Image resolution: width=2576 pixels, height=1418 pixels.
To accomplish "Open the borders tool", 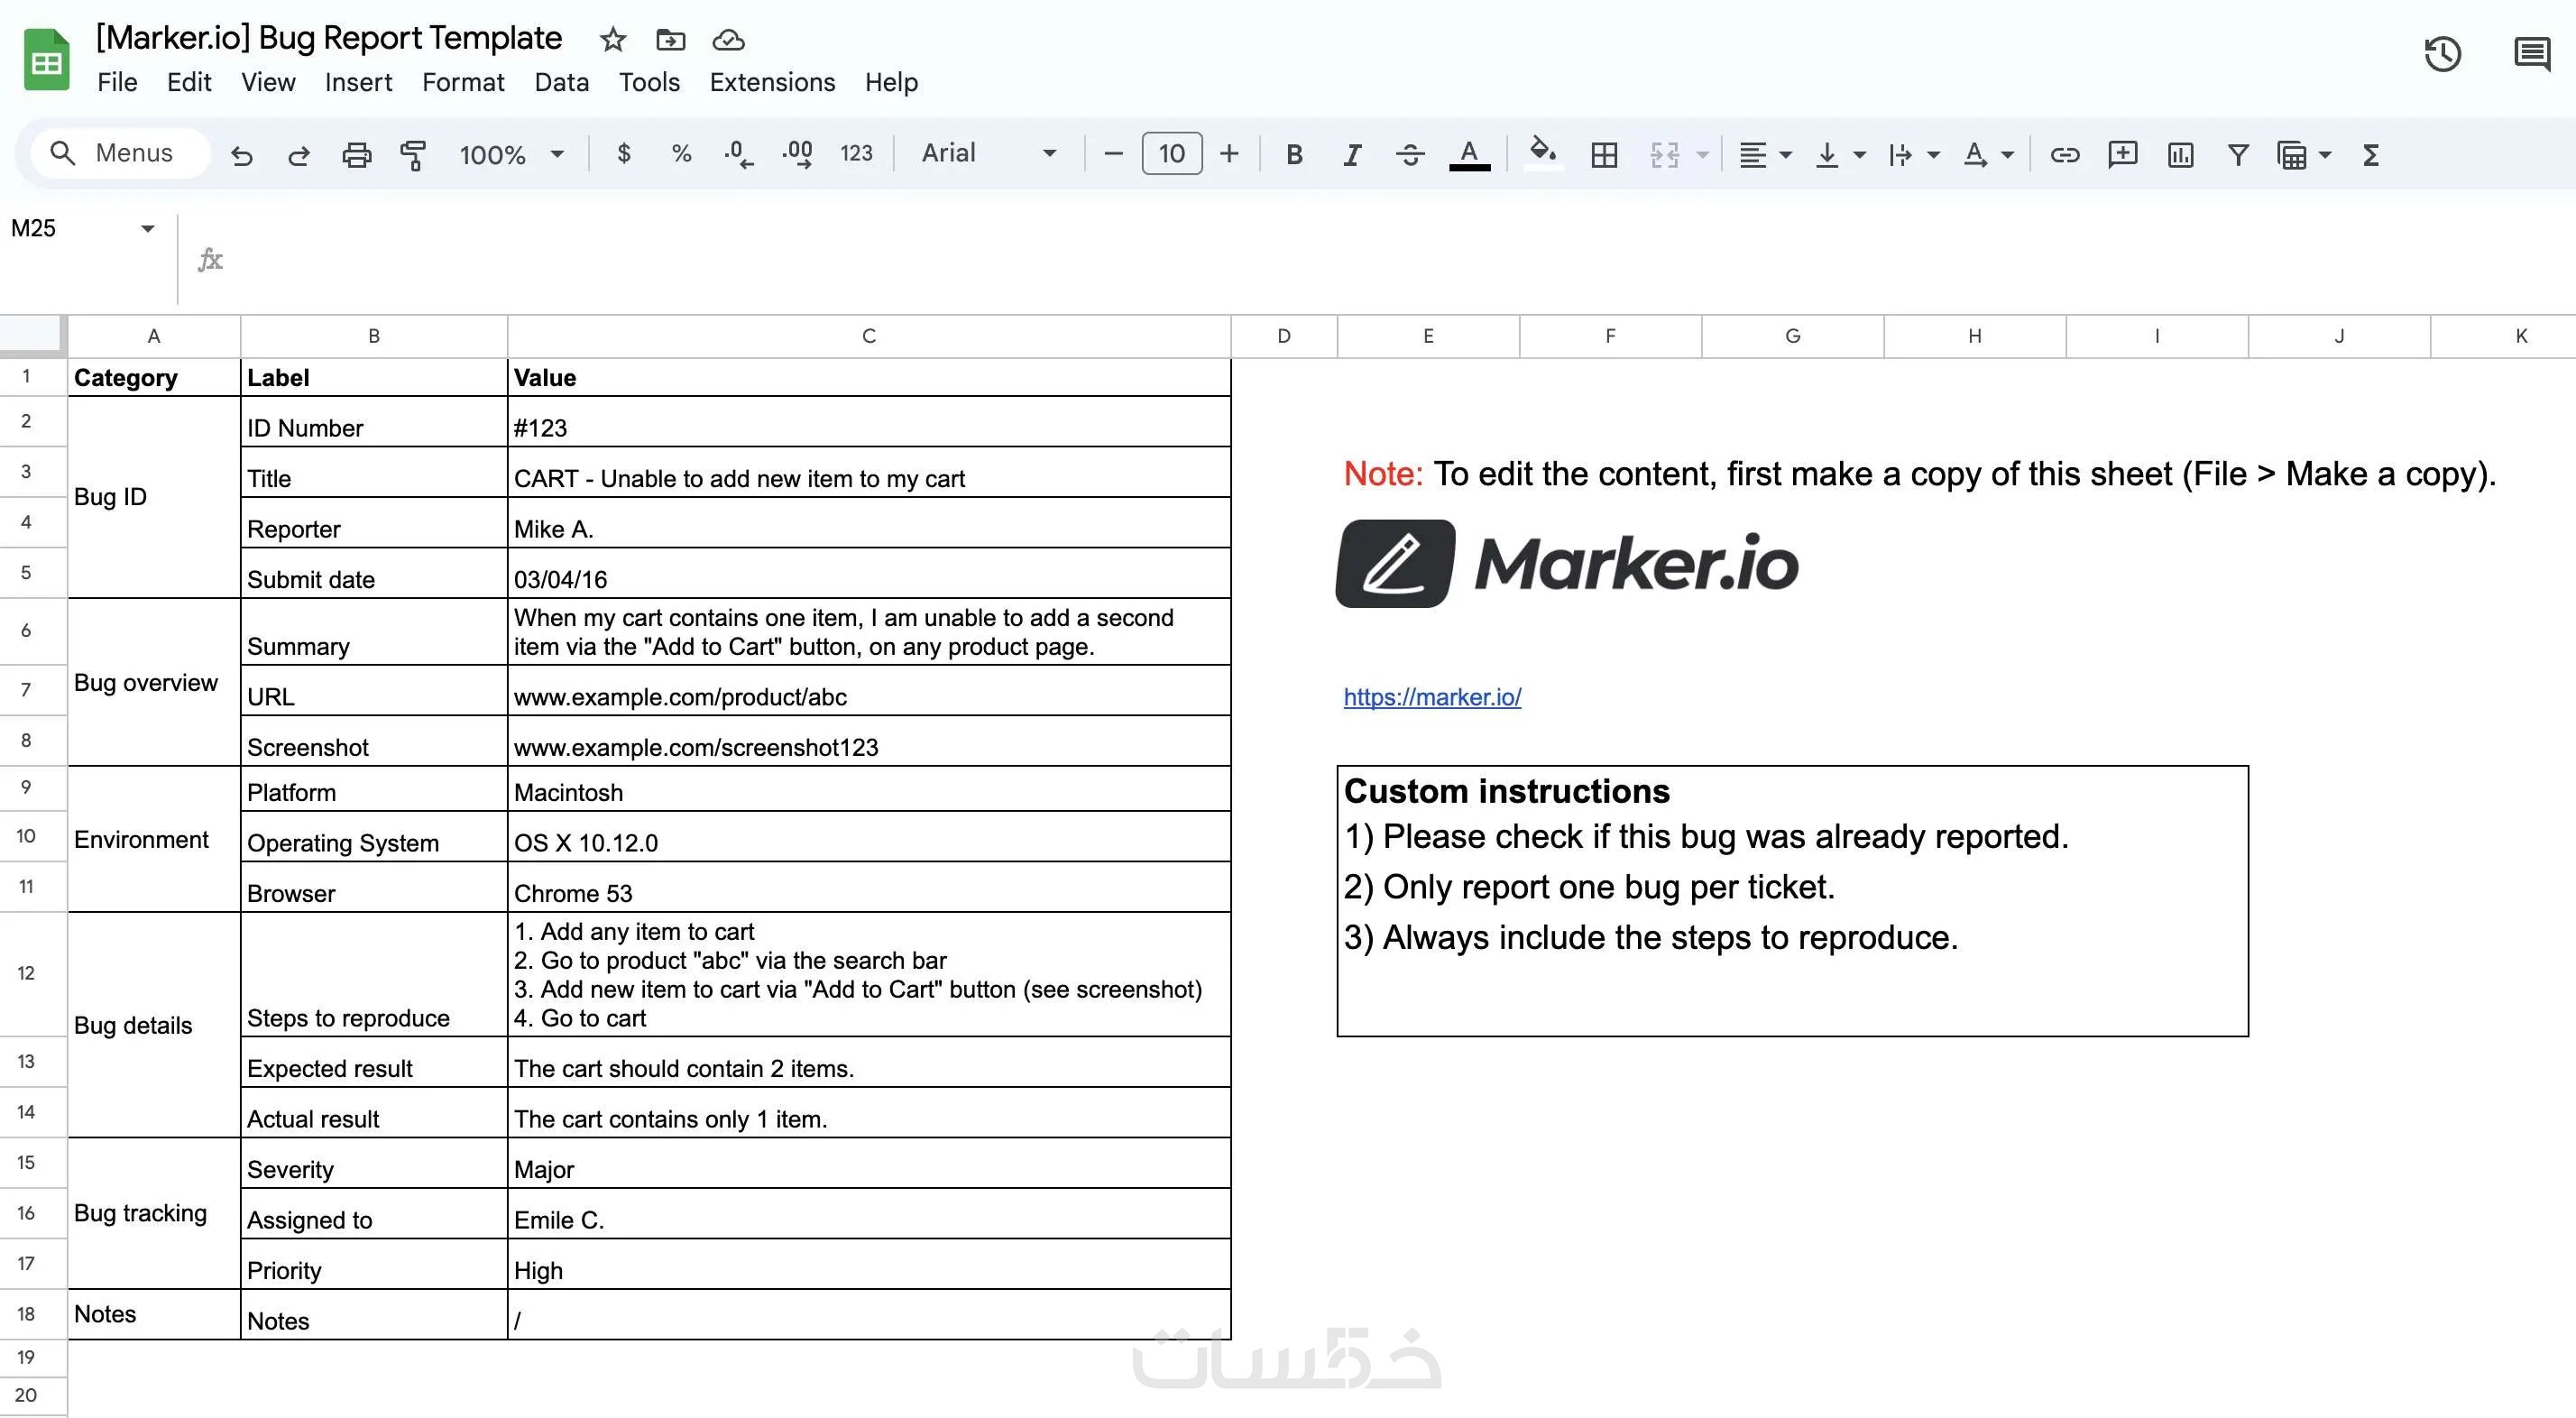I will tap(1604, 154).
